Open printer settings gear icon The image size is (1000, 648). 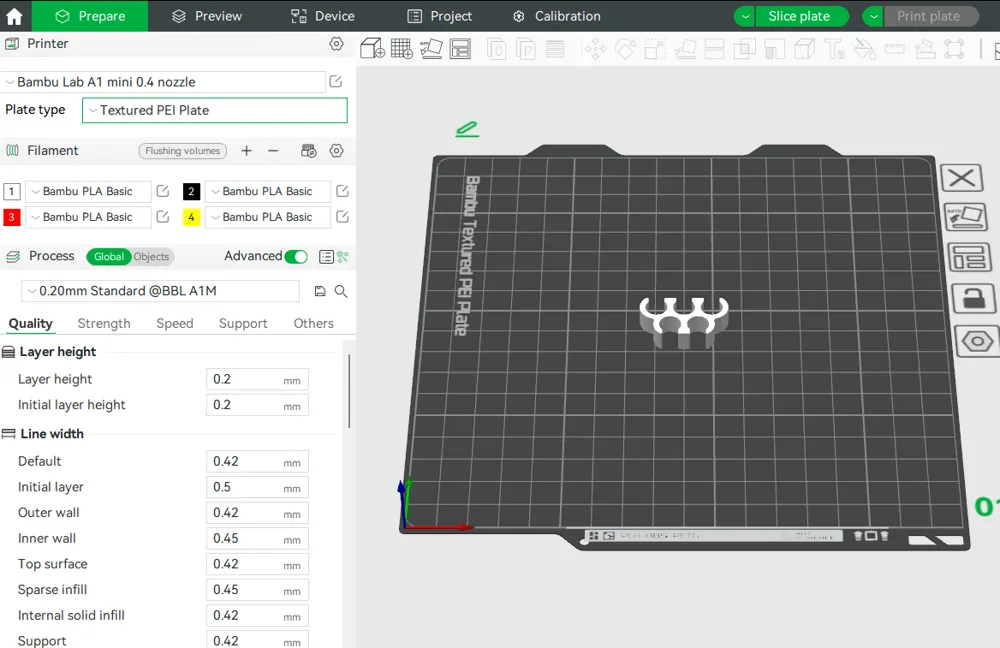336,43
